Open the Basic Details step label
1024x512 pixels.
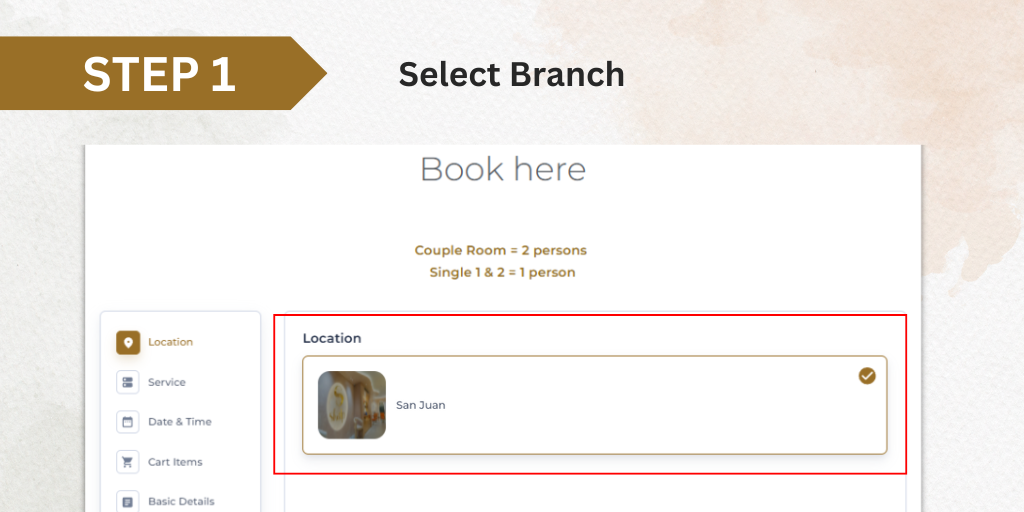181,502
